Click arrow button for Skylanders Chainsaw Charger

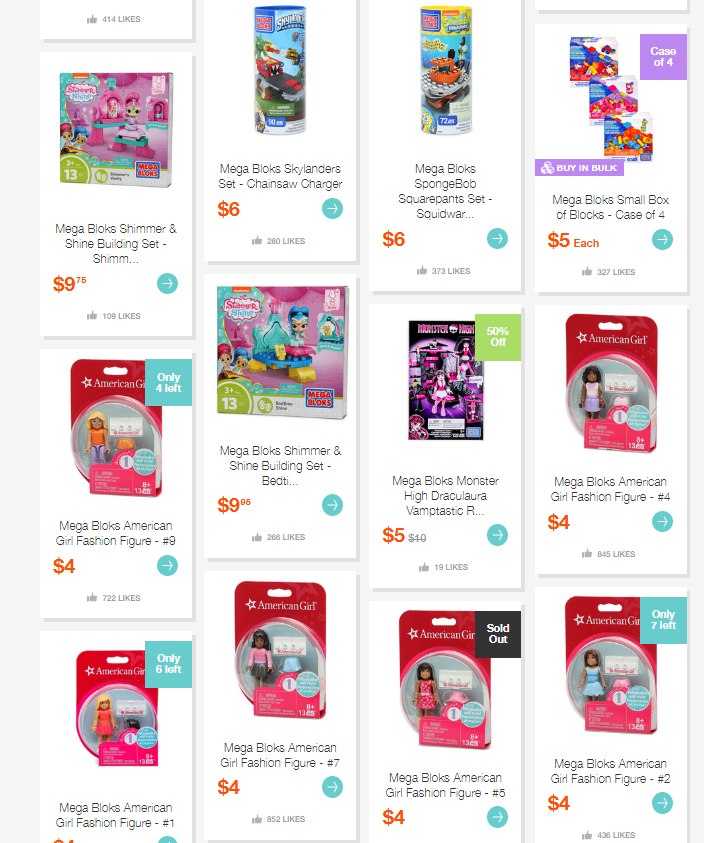tap(332, 209)
